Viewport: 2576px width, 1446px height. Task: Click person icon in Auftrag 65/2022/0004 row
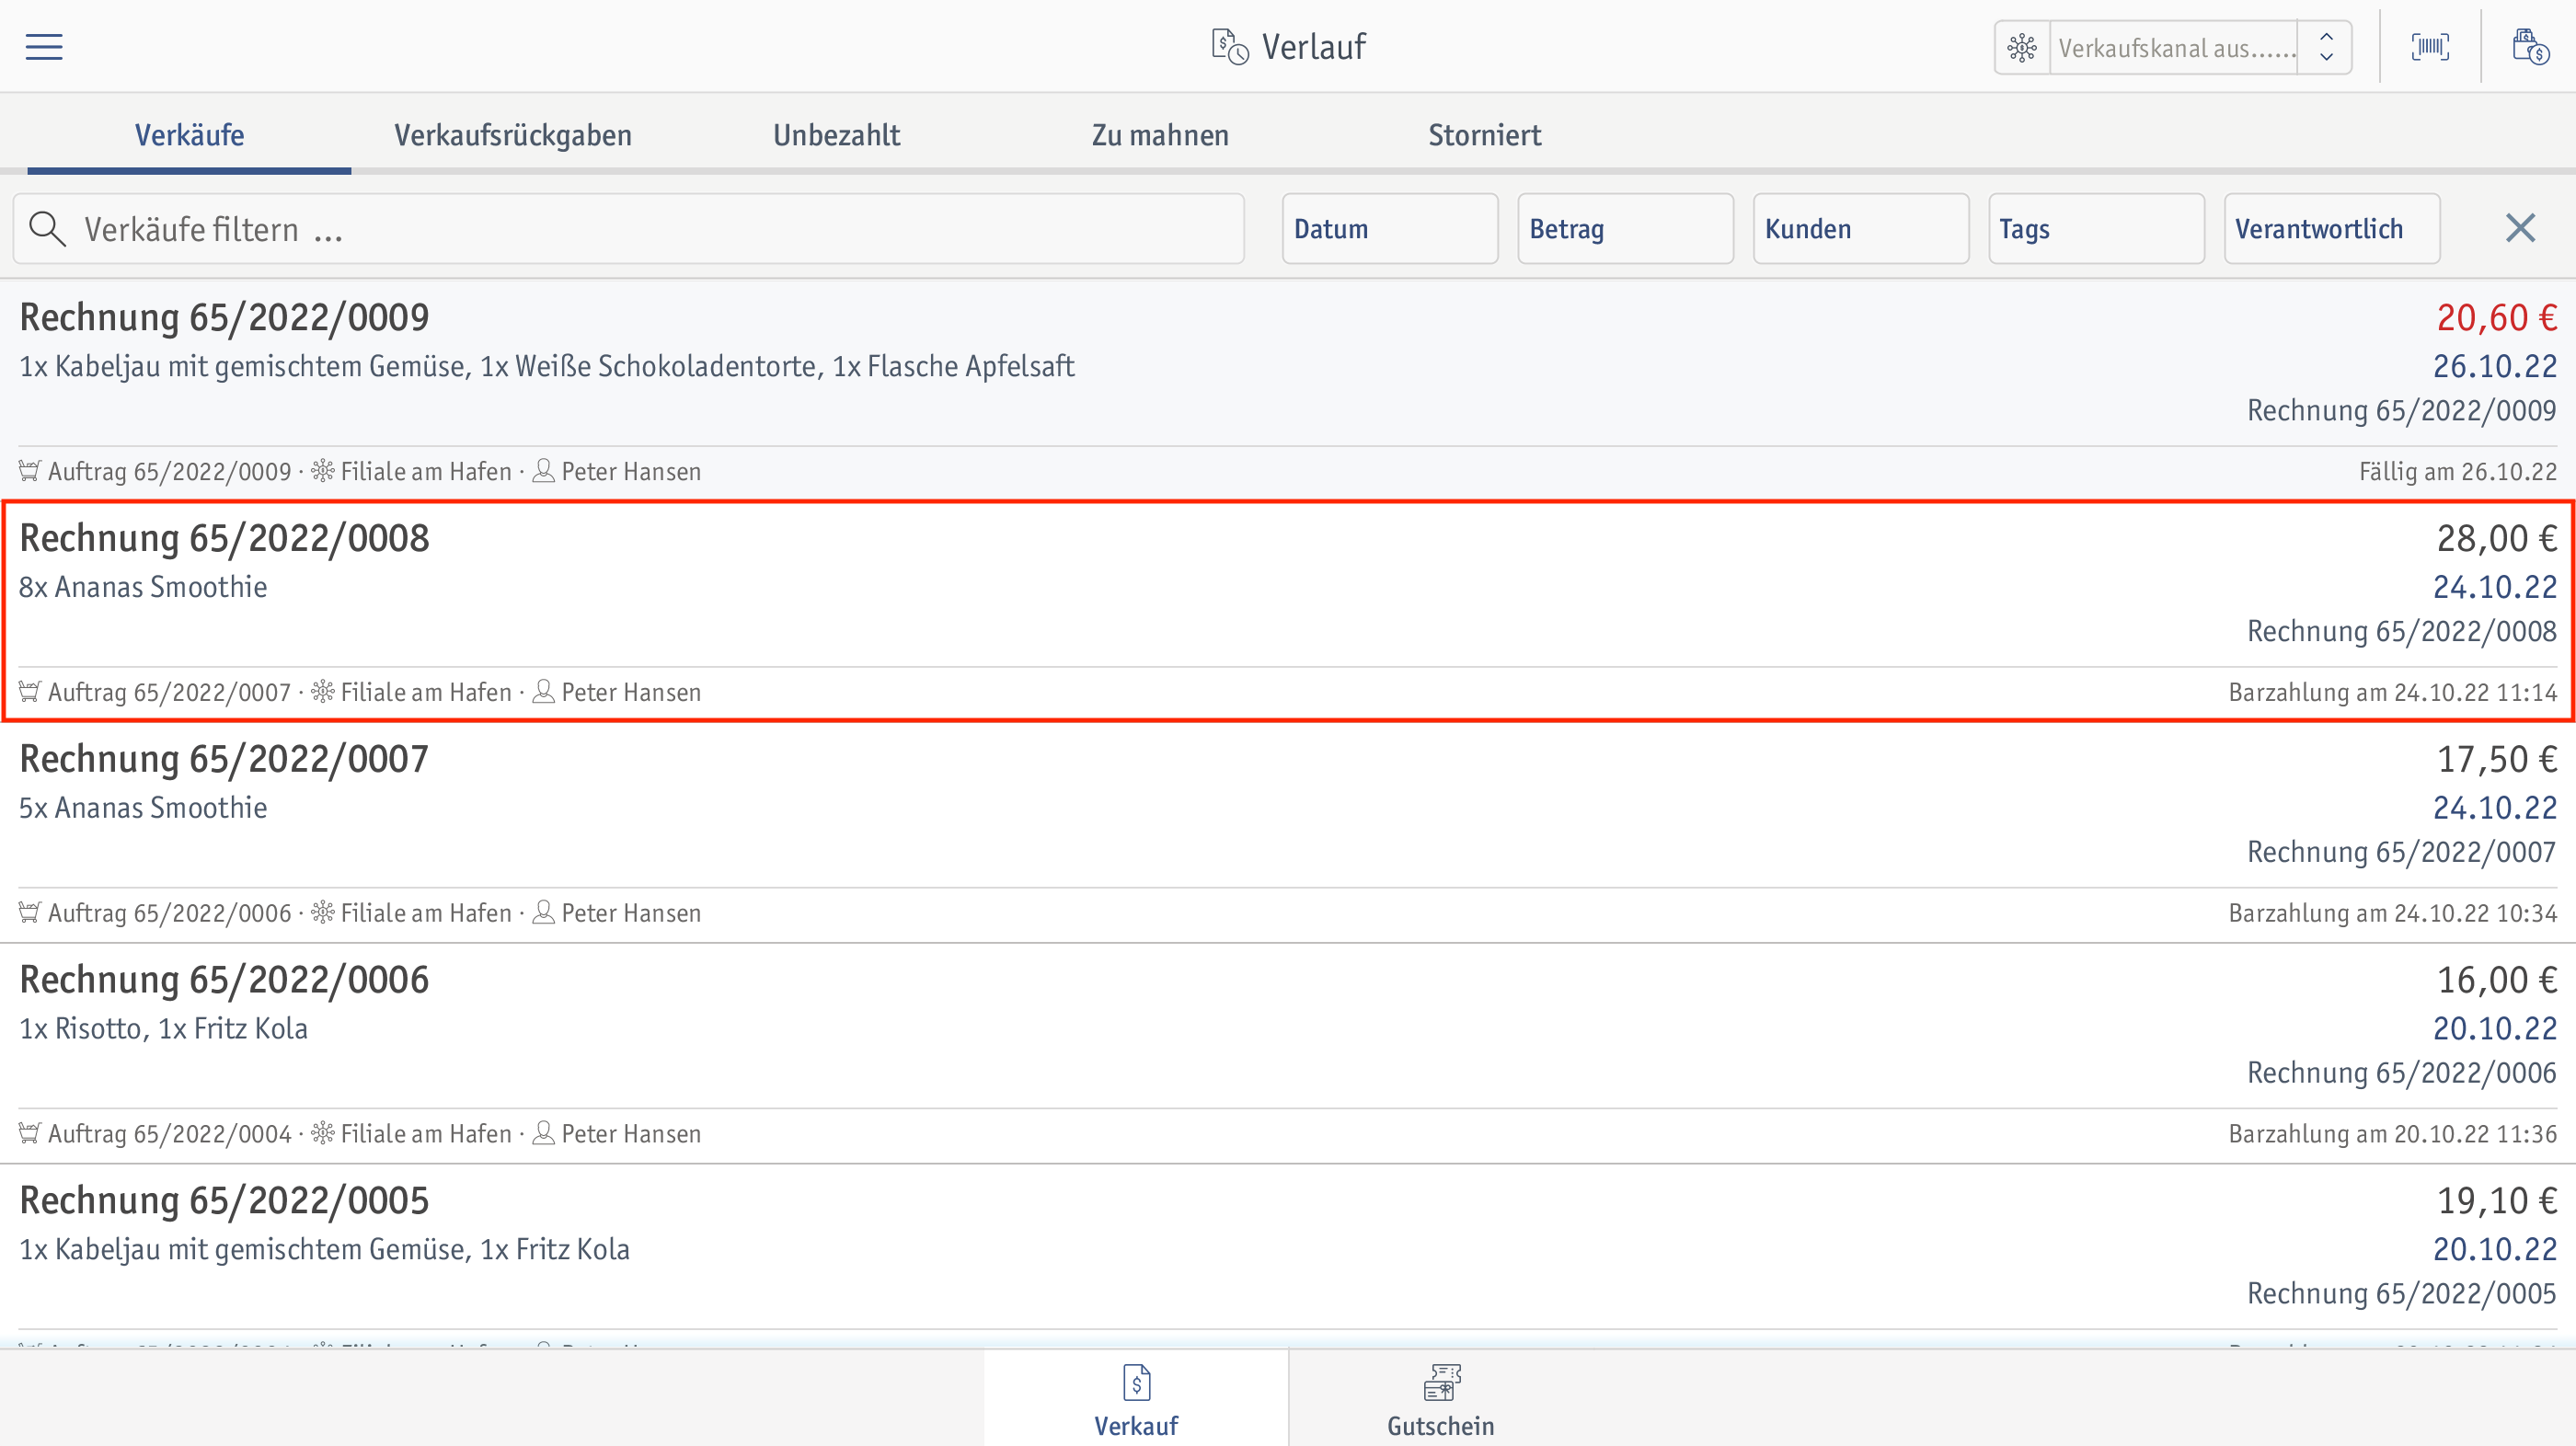pyautogui.click(x=543, y=1133)
